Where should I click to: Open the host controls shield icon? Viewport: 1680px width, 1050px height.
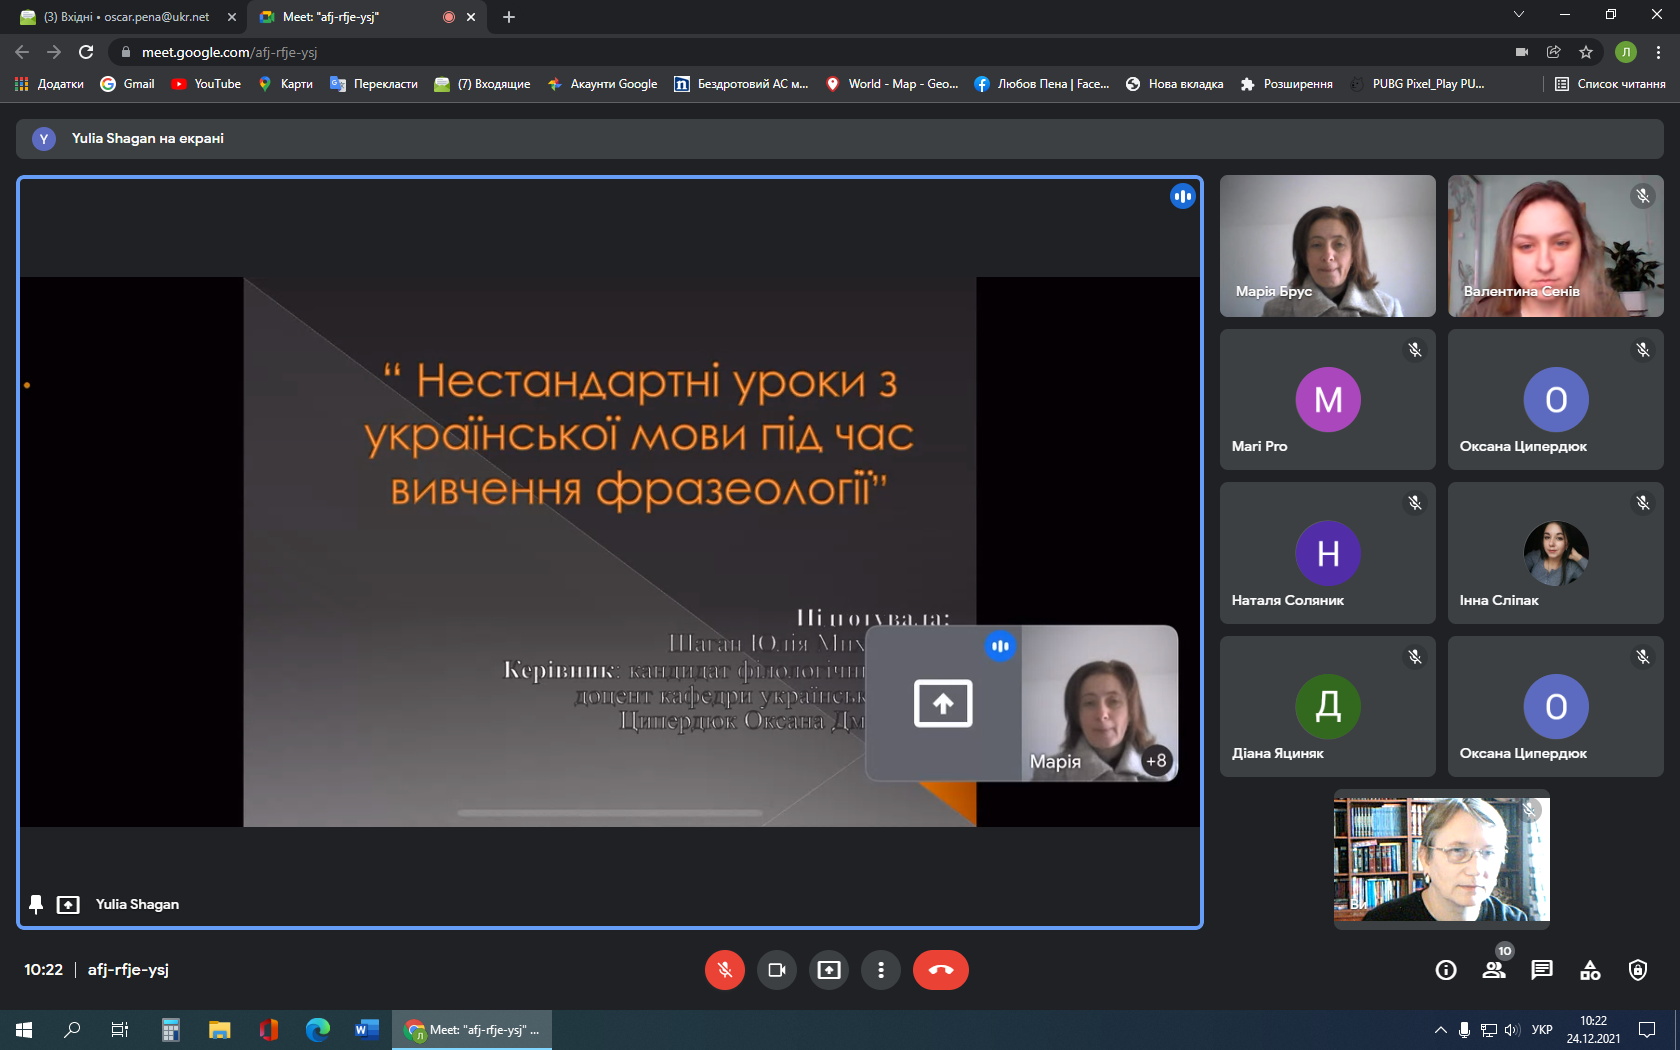click(1638, 970)
